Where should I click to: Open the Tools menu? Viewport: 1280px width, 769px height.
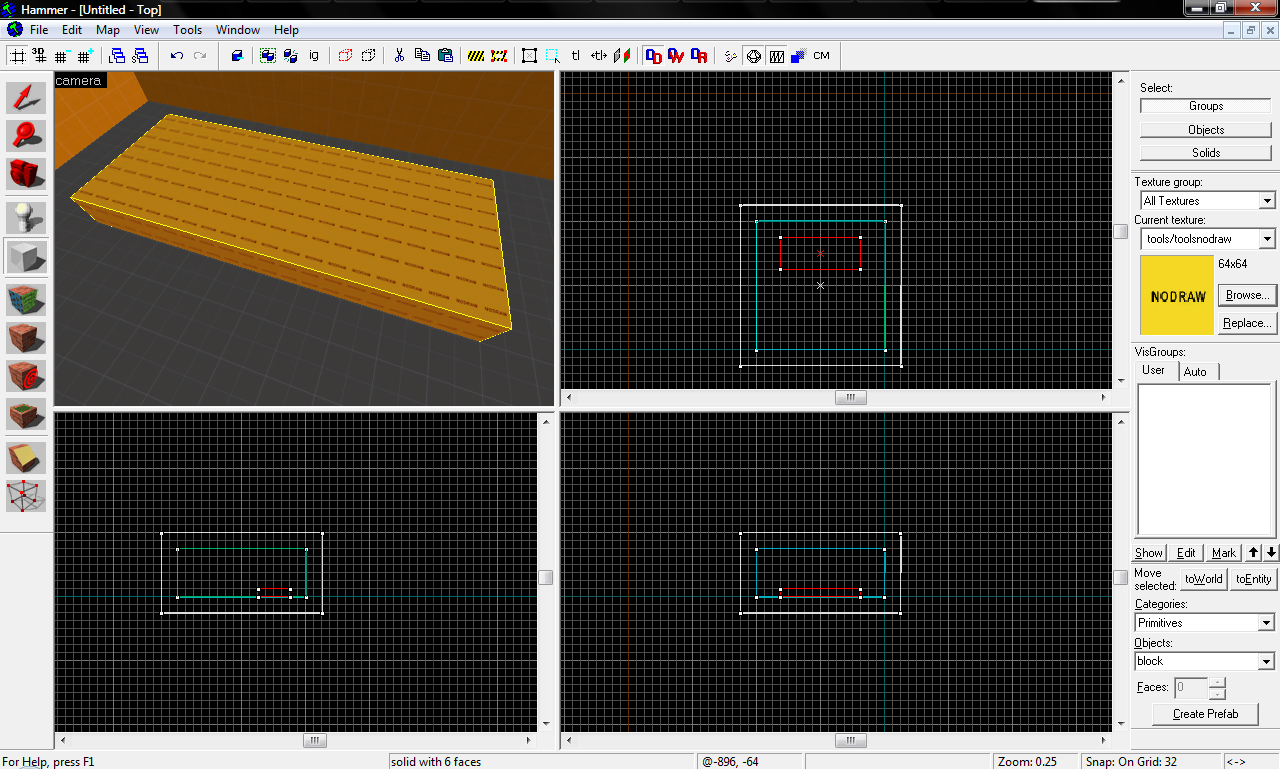(187, 30)
